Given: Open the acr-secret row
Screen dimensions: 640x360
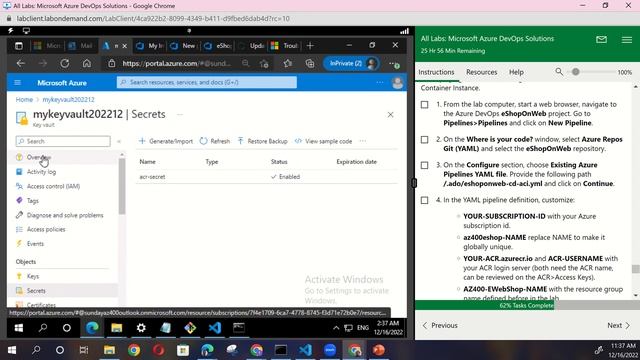Looking at the screenshot, I should pyautogui.click(x=267, y=177).
